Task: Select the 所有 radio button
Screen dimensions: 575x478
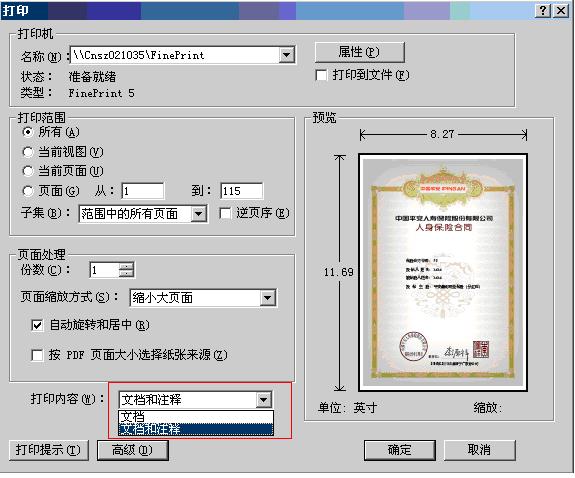Action: click(x=28, y=132)
